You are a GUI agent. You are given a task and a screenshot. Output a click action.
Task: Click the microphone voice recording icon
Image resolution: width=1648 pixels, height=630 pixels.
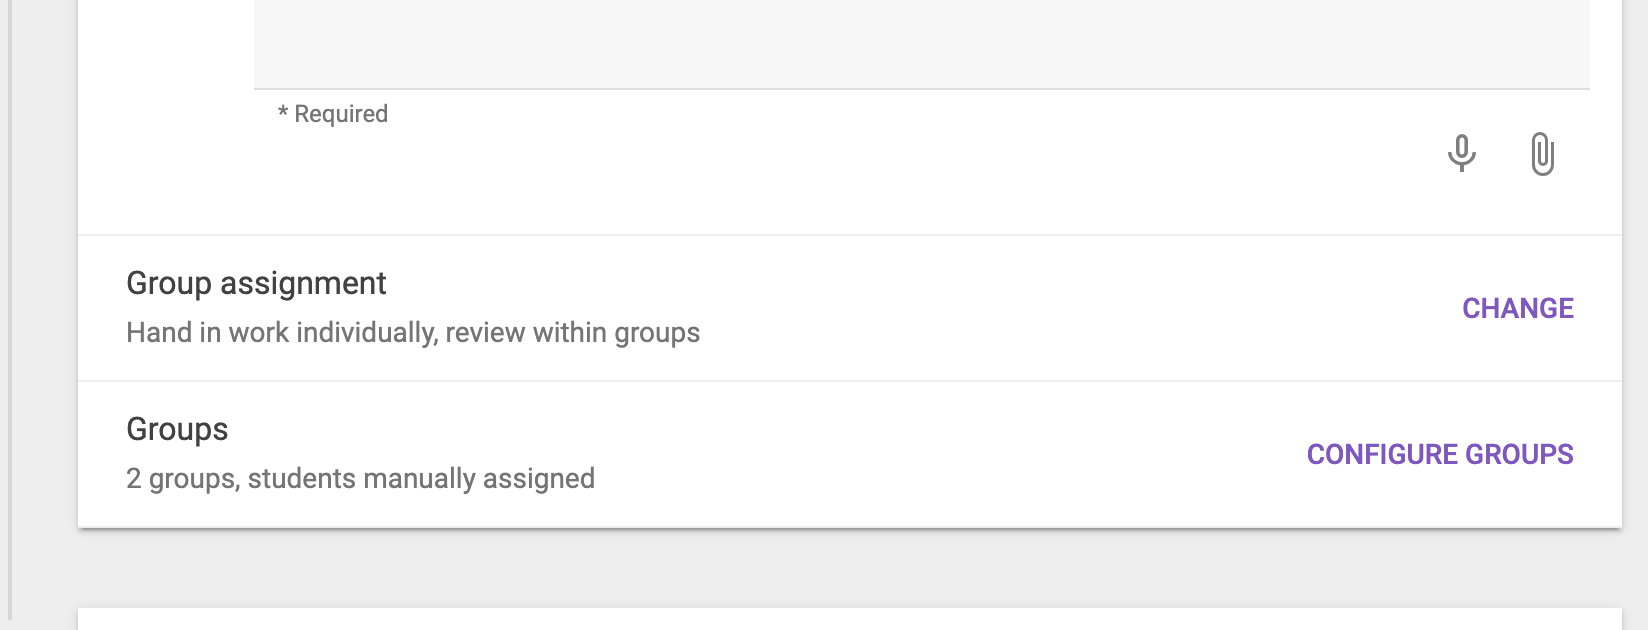coord(1461,154)
